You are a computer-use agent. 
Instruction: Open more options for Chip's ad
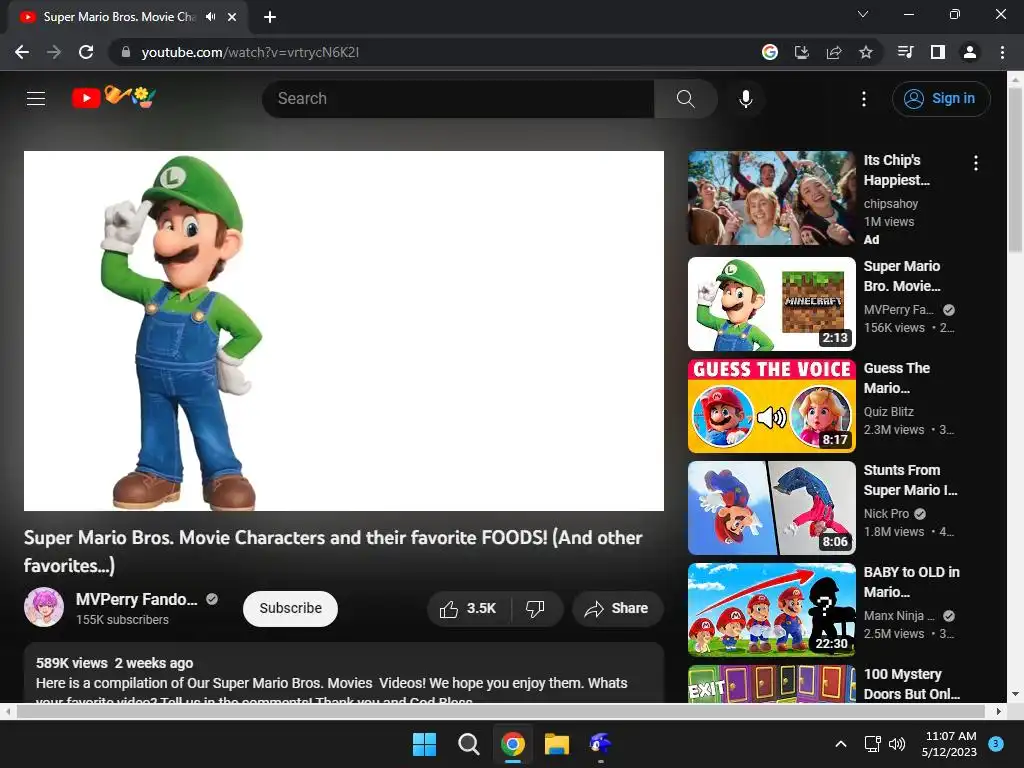[976, 163]
